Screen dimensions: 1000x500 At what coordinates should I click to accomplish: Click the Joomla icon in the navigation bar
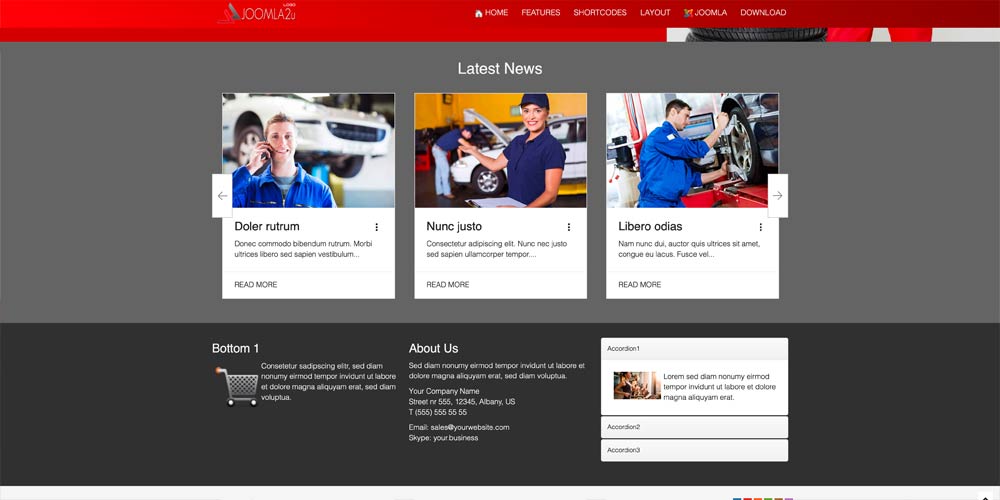(x=688, y=13)
